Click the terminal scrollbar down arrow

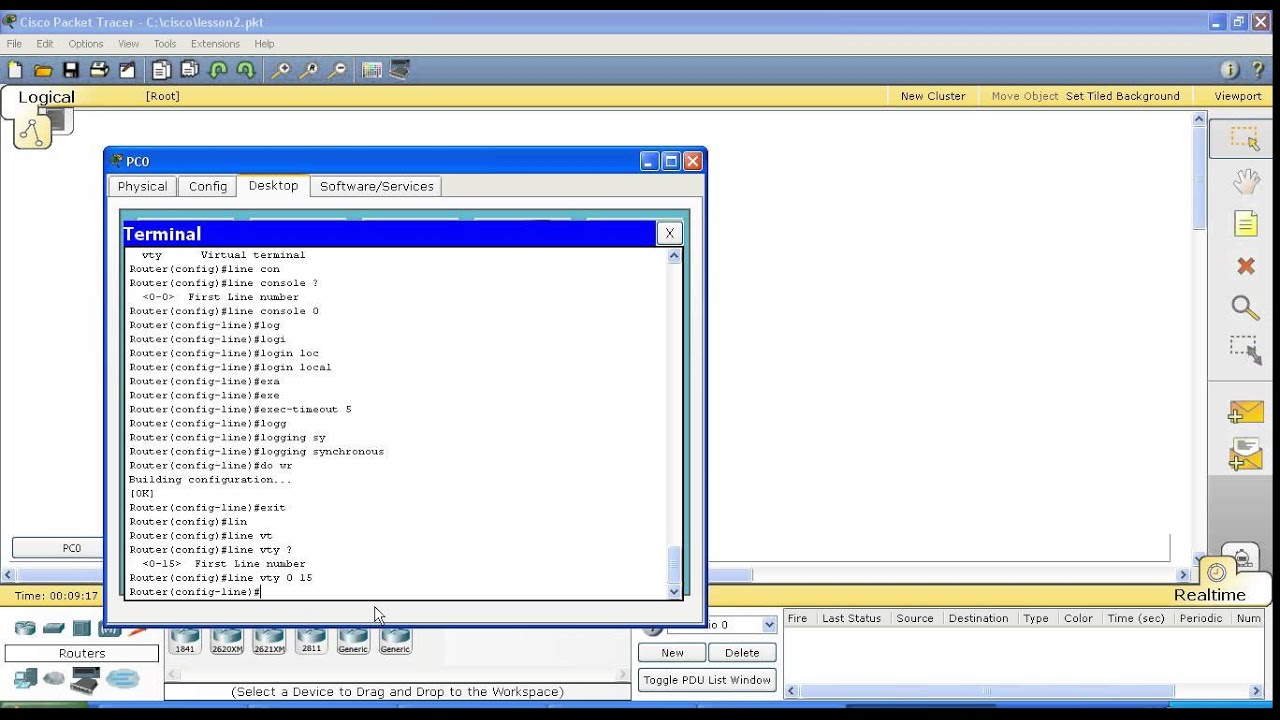coord(674,592)
